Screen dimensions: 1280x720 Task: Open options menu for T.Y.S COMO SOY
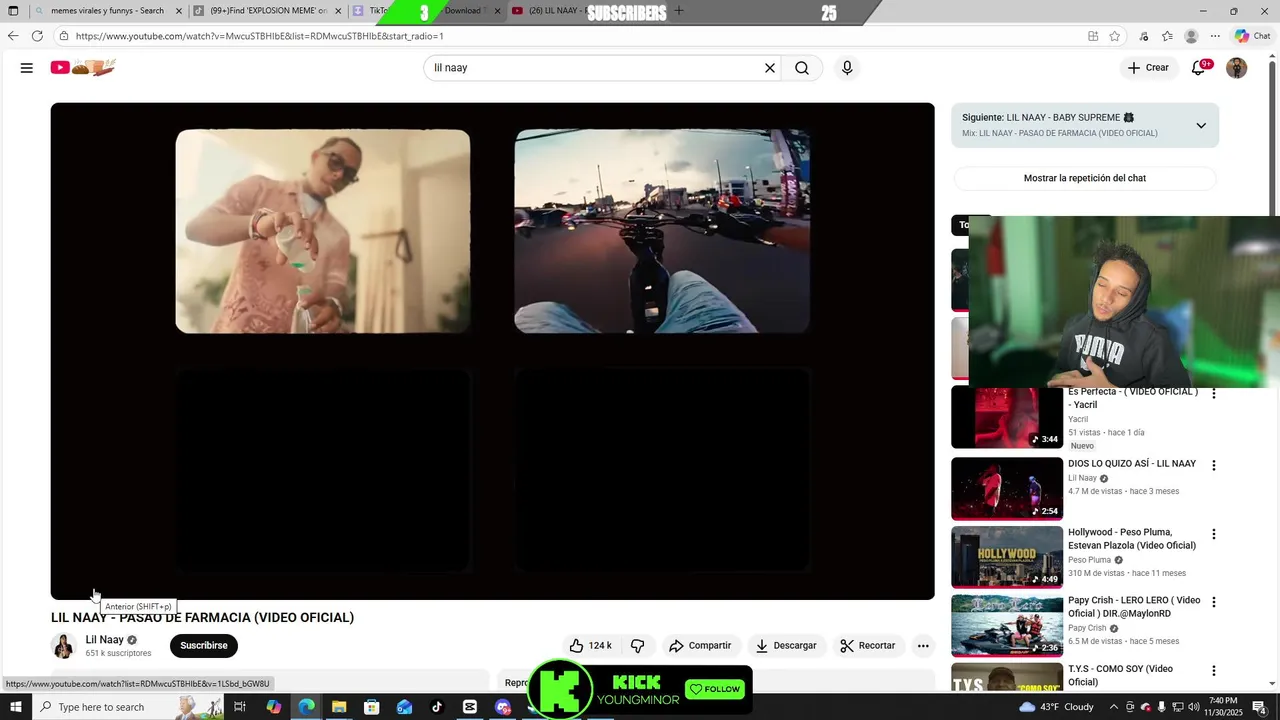click(x=1214, y=671)
